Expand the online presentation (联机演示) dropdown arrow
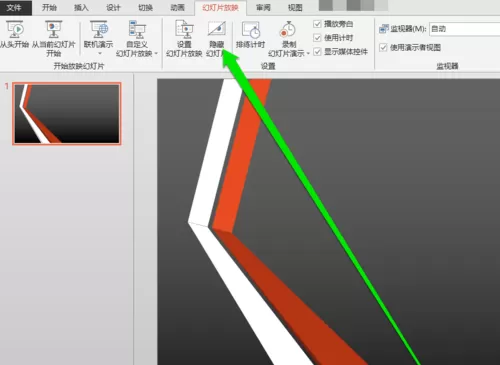Screen dimensions: 500x365 pyautogui.click(x=99, y=53)
